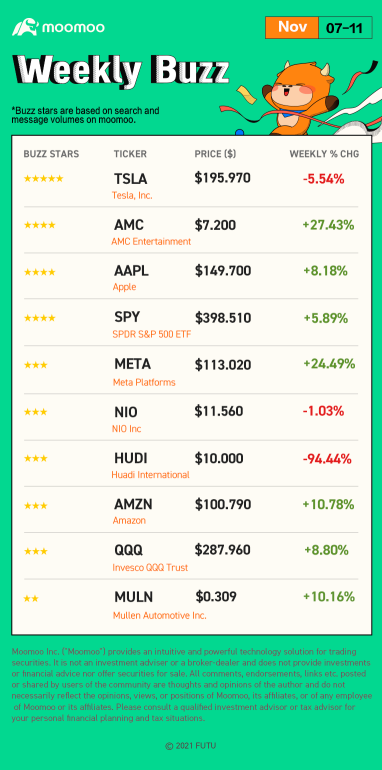Open the AMC Entertainment company name
Viewport: 382px width, 770px height.
pos(152,241)
